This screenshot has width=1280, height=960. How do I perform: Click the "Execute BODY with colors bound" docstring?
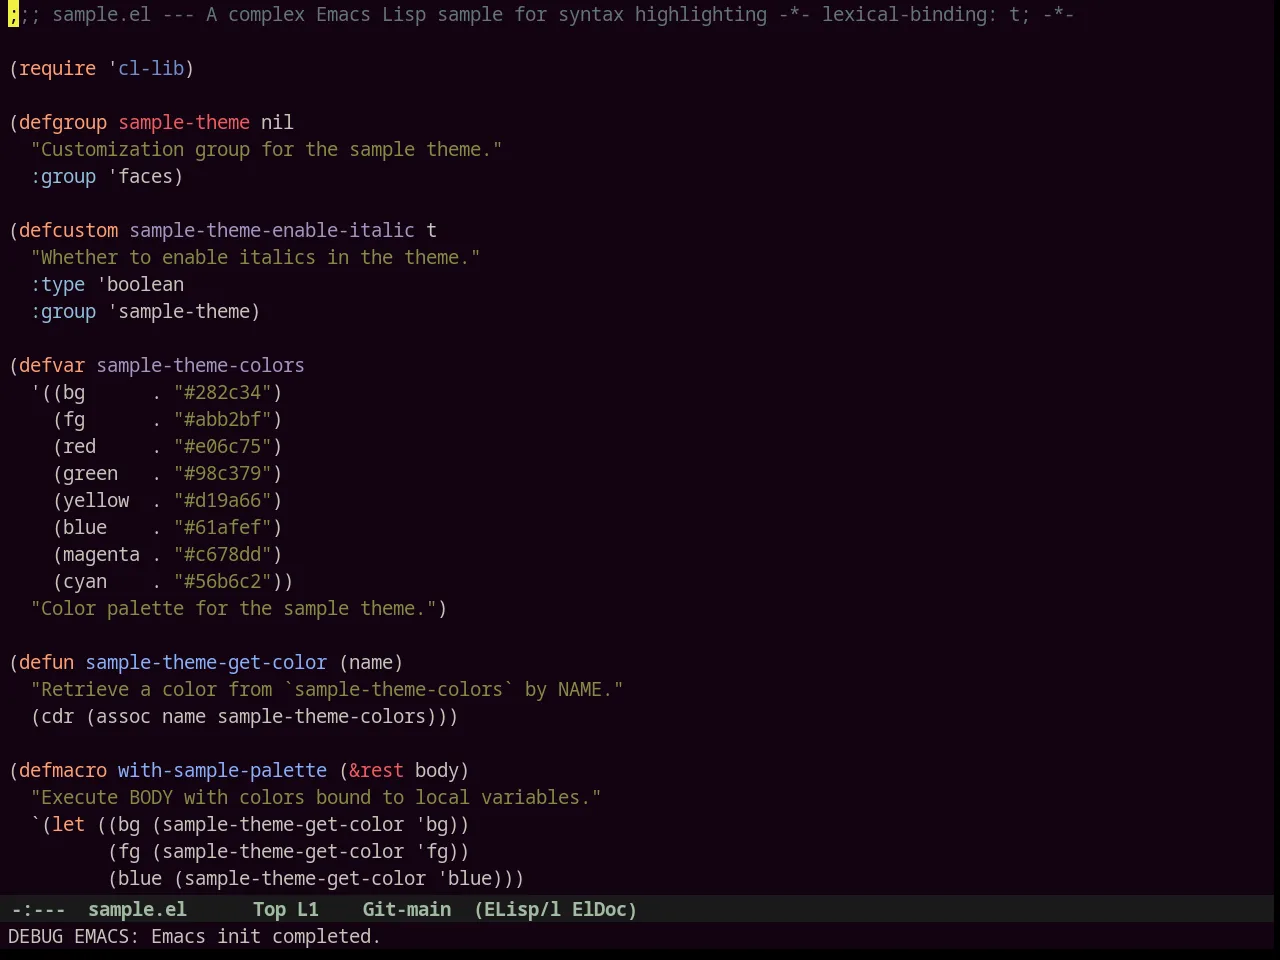(316, 797)
